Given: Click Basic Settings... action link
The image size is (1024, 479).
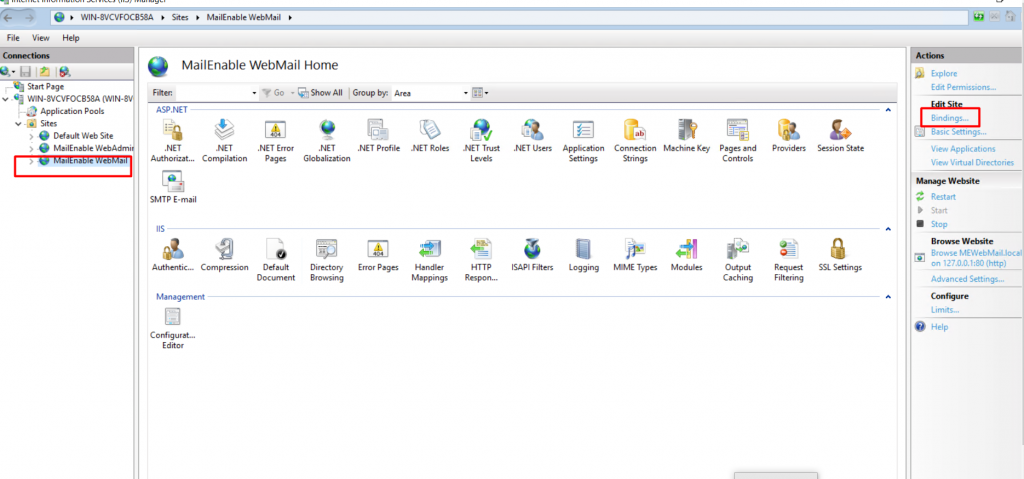Looking at the screenshot, I should tap(958, 132).
